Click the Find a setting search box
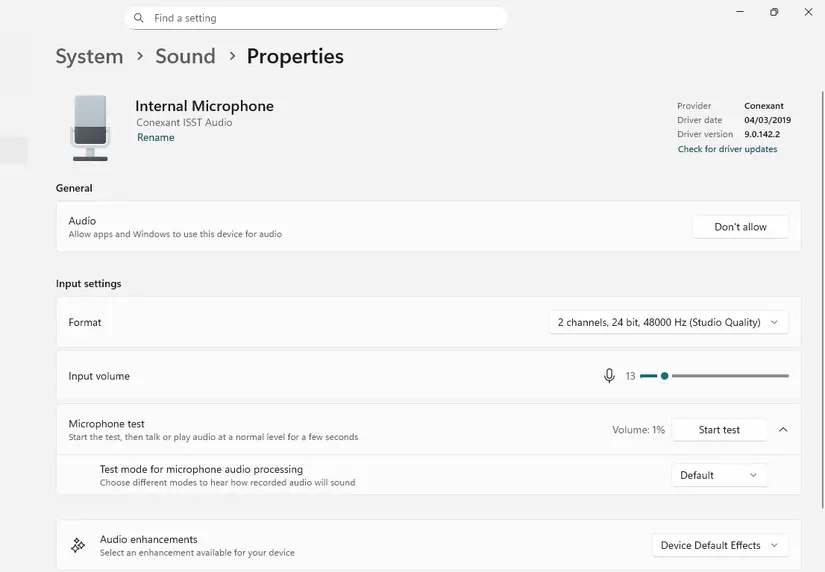The image size is (825, 572). 320,18
